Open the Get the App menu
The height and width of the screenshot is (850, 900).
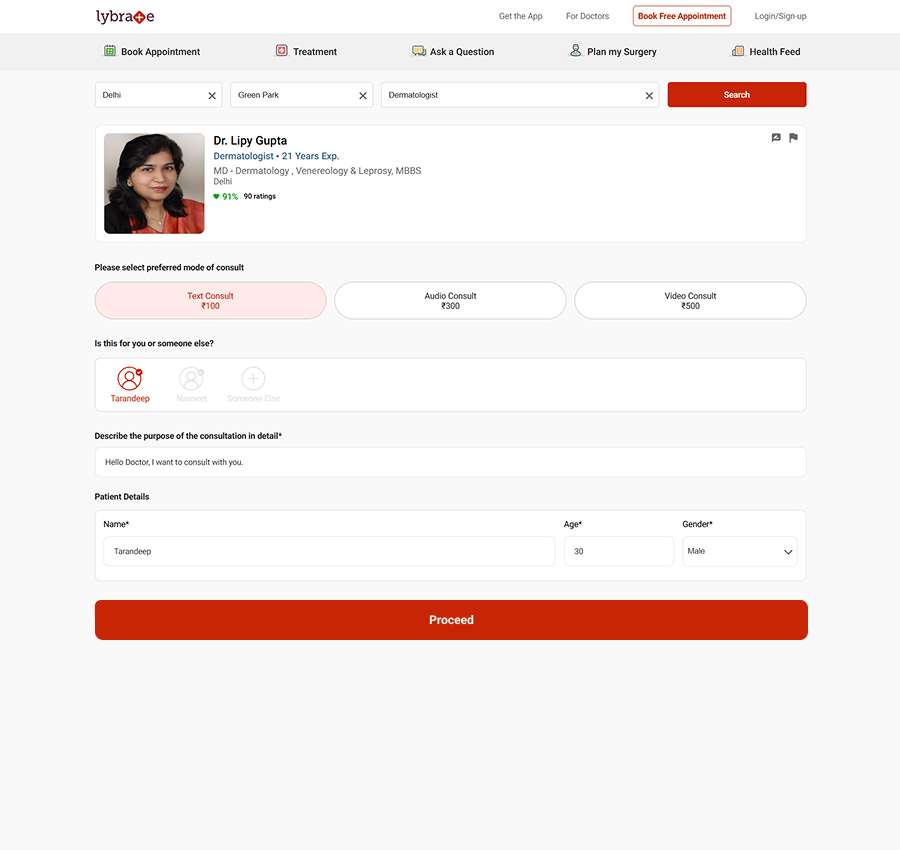520,16
